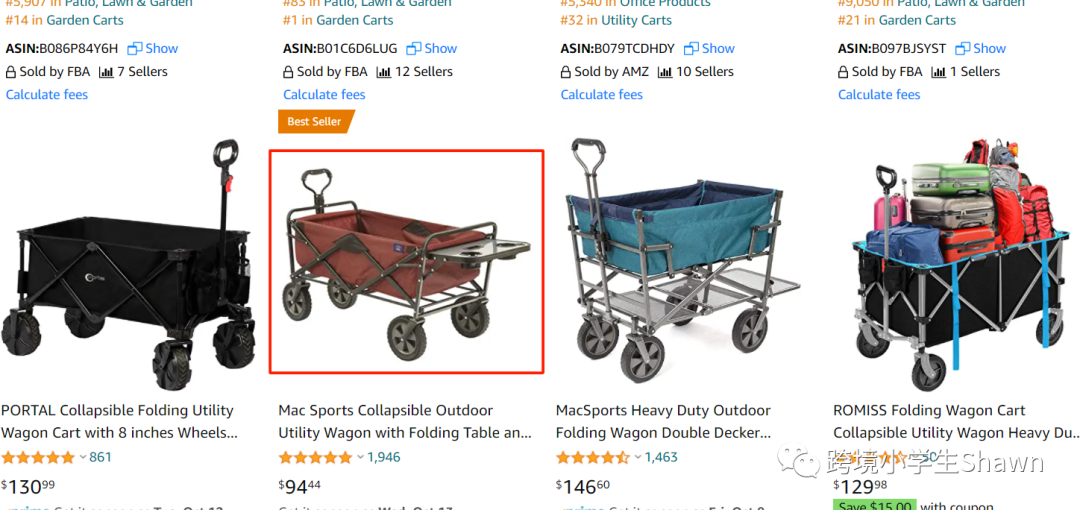Click the bar chart icon beside 12 Sellers
The image size is (1080, 510).
tap(383, 72)
